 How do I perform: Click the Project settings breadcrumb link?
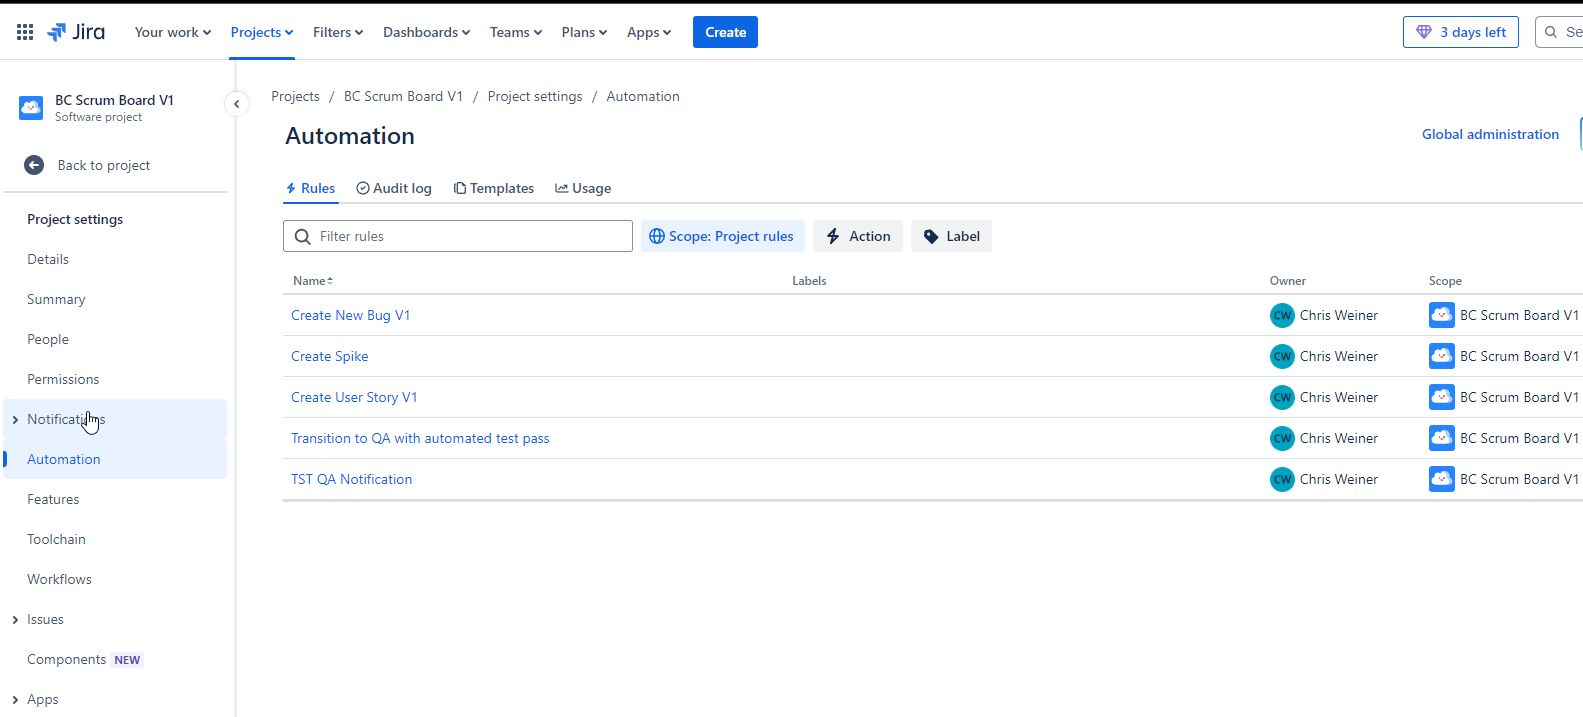tap(535, 96)
